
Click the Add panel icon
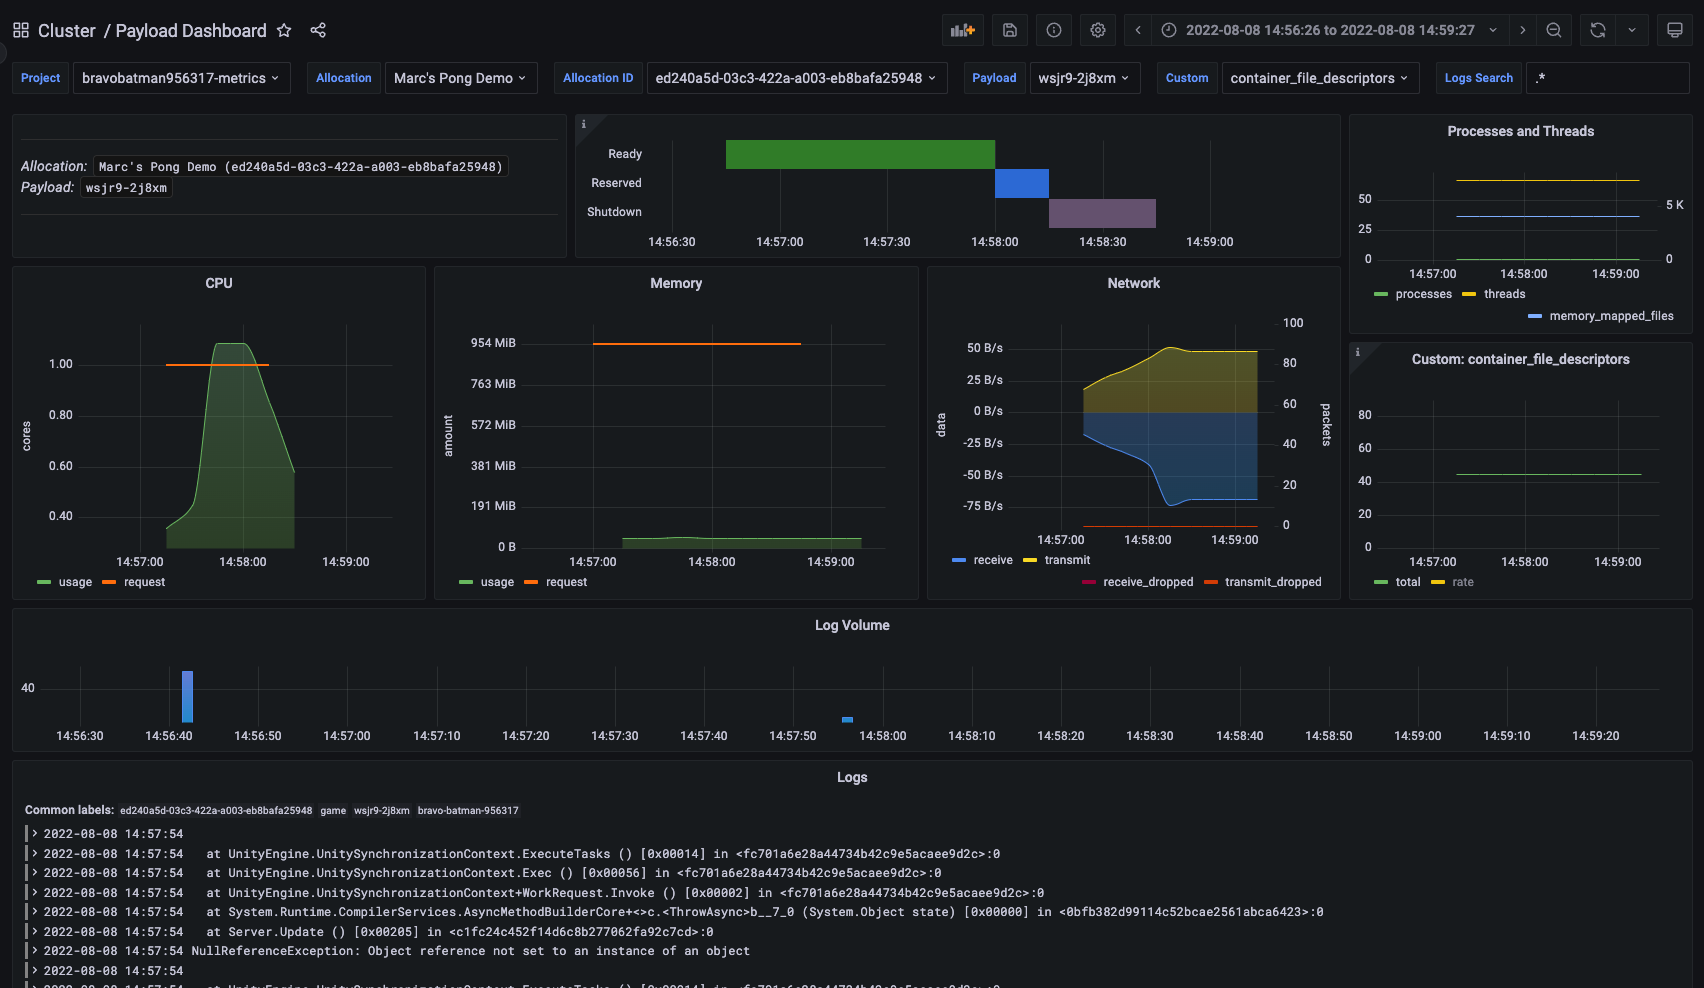click(x=962, y=30)
